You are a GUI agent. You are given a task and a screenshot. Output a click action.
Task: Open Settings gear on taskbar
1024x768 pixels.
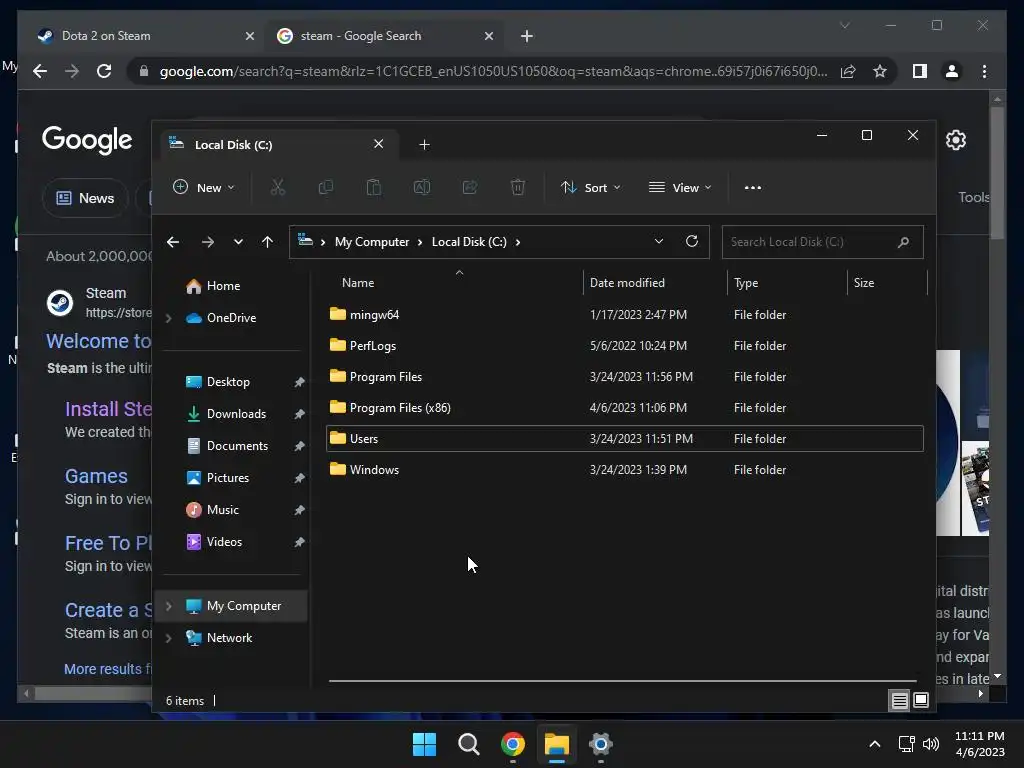point(600,744)
